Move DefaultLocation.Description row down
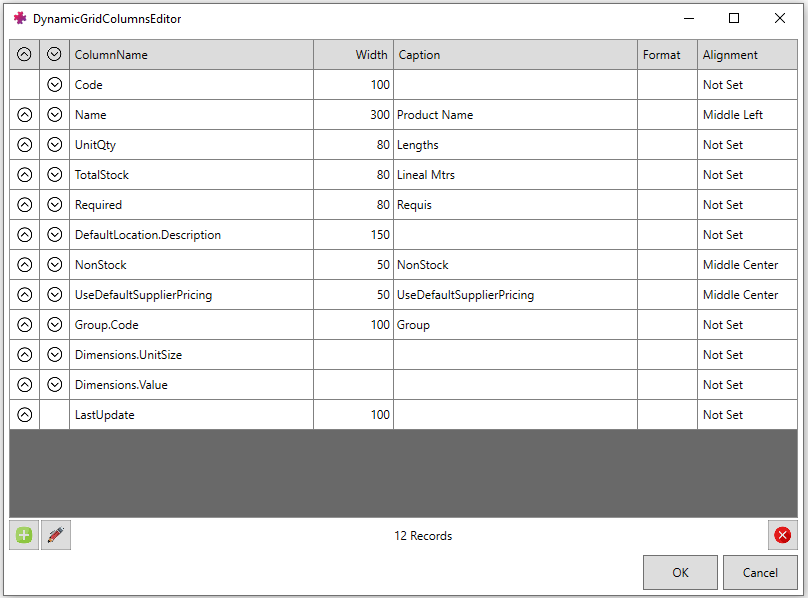The image size is (808, 598). click(x=55, y=235)
